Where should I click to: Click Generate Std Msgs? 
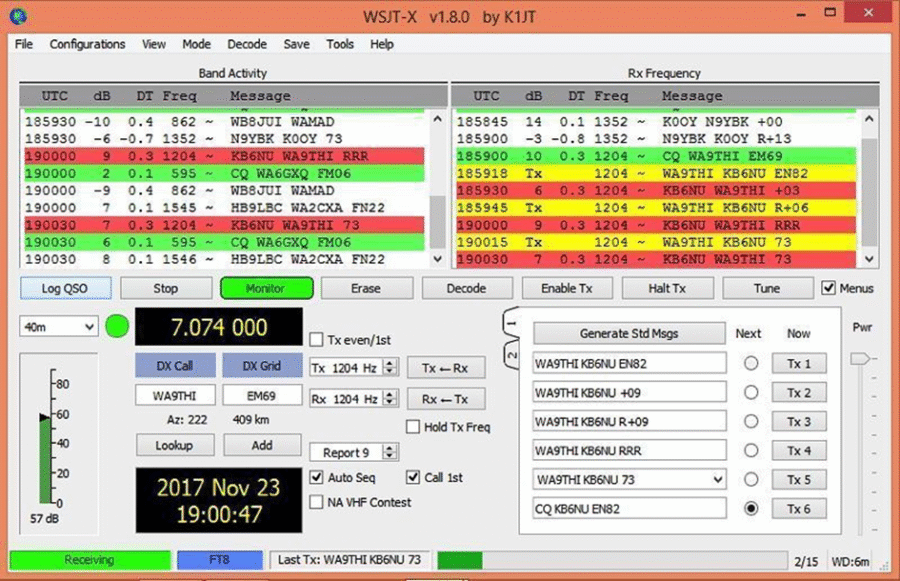tap(629, 333)
